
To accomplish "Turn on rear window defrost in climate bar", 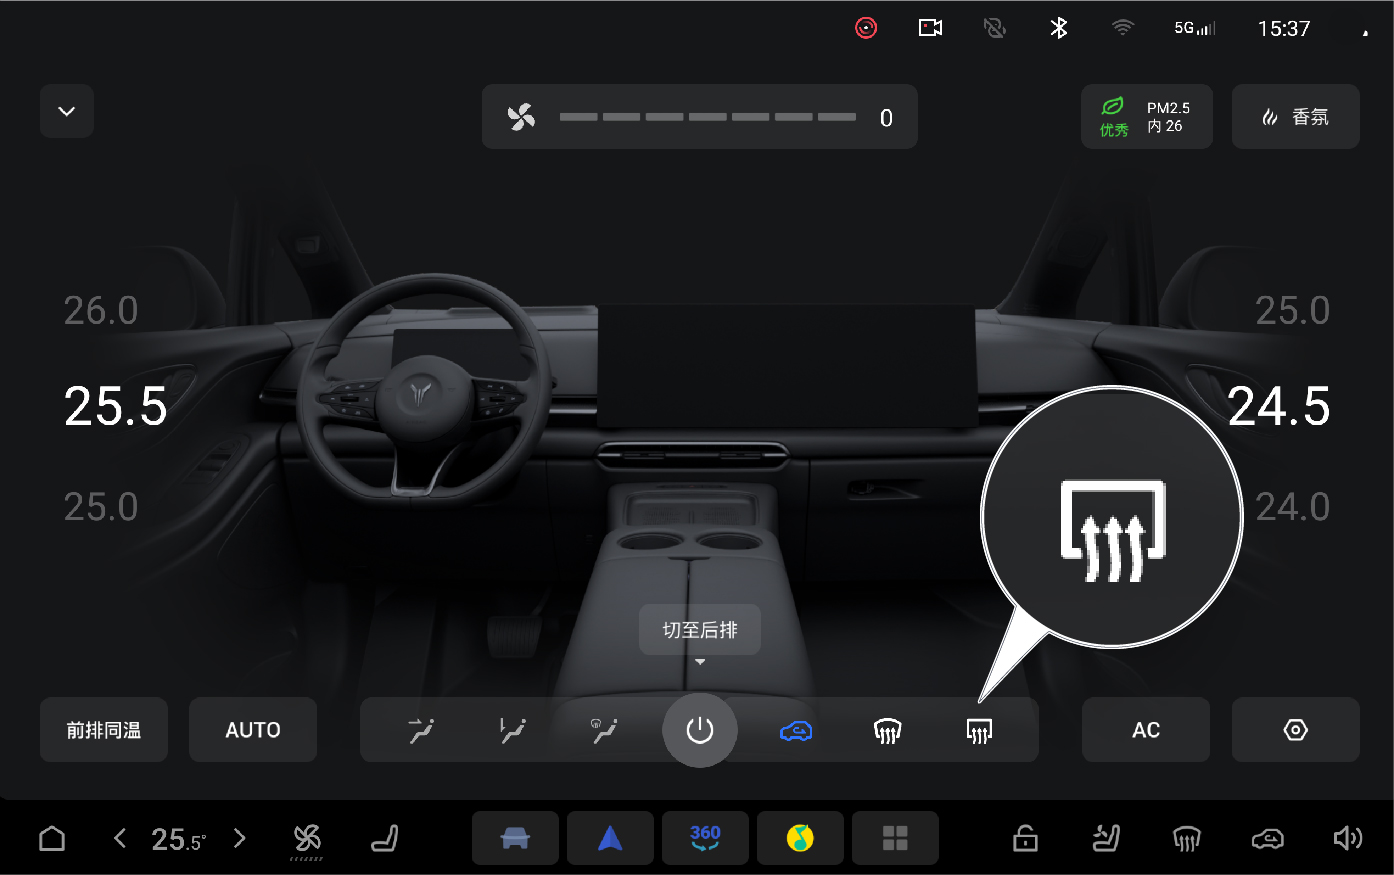I will click(x=979, y=731).
